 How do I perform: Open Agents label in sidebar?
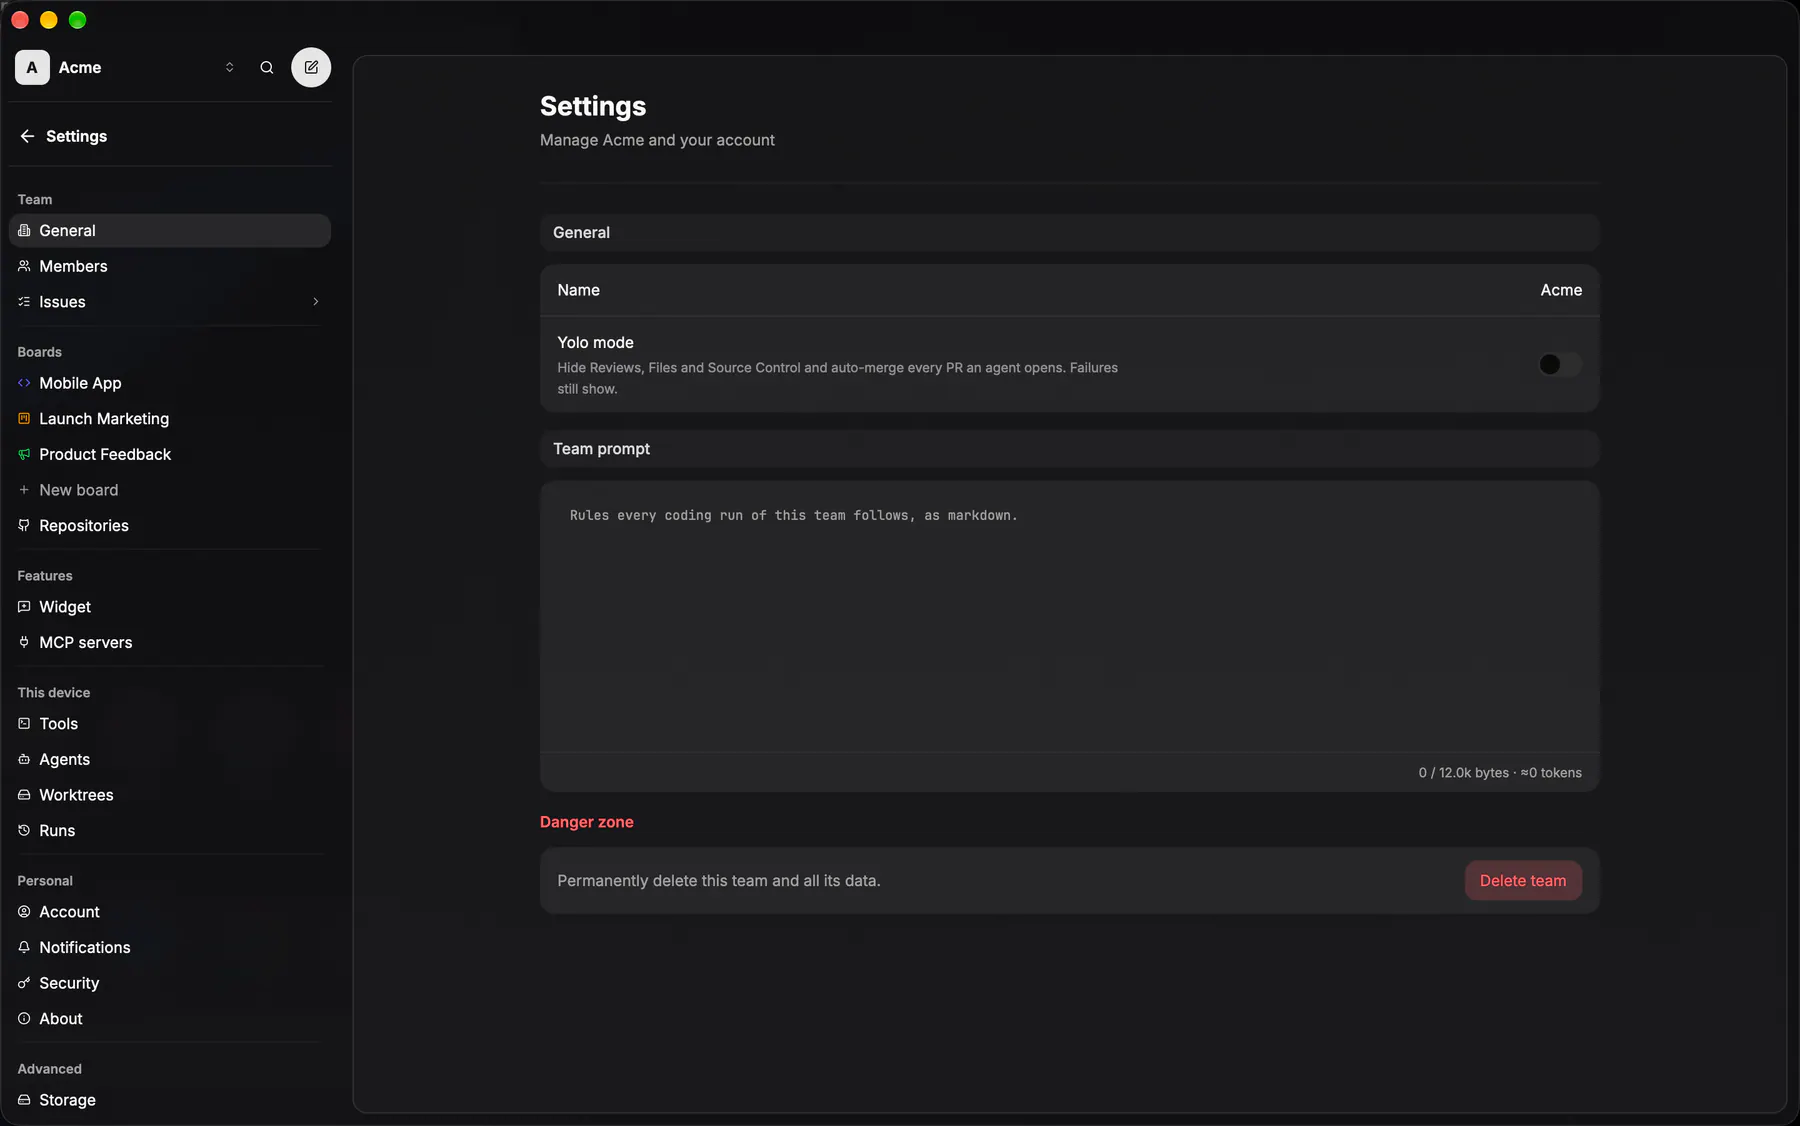pyautogui.click(x=65, y=759)
